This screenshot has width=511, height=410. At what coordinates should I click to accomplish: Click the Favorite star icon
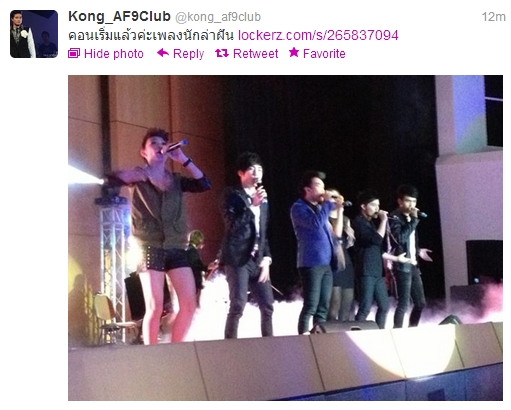coord(294,52)
